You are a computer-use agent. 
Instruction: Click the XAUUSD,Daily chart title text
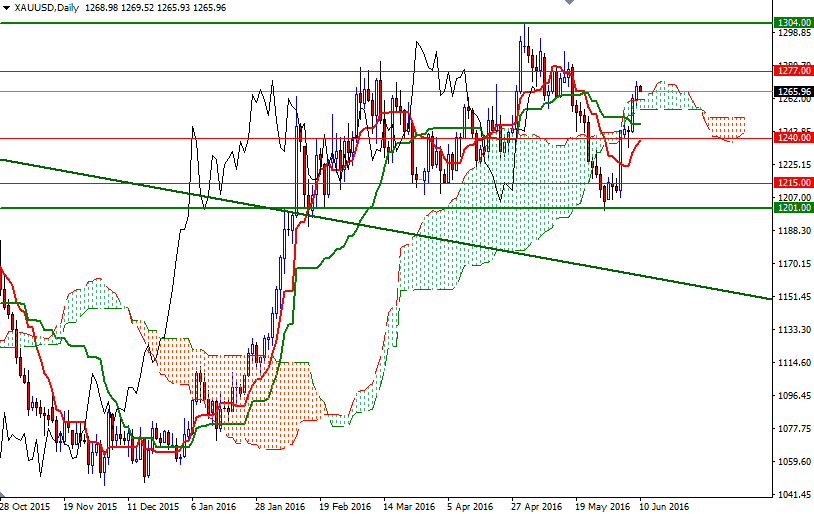coord(45,8)
